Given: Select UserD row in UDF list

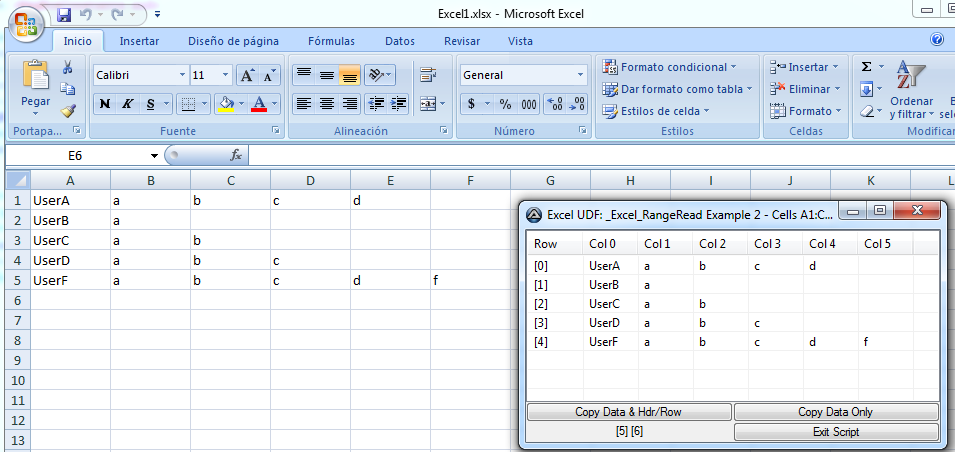Looking at the screenshot, I should 731,323.
